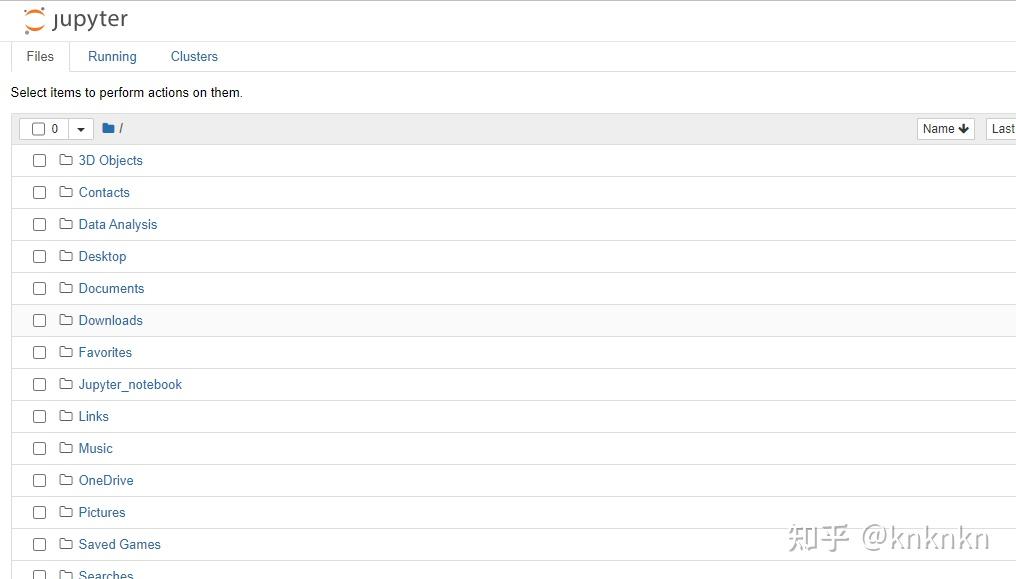Sort the list by Name column
1016x579 pixels.
click(x=945, y=129)
